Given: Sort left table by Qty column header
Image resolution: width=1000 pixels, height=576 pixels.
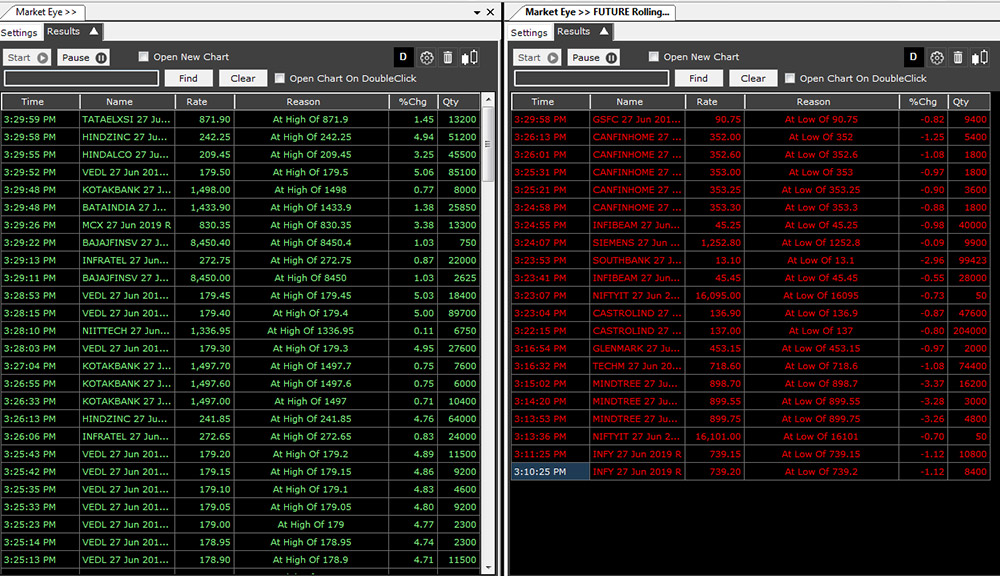Looking at the screenshot, I should point(459,101).
